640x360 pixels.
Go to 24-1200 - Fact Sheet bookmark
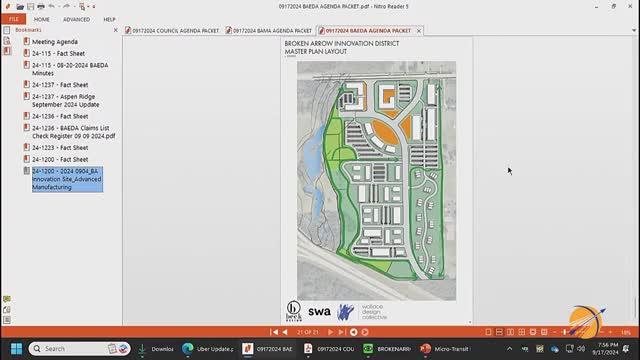coord(60,160)
